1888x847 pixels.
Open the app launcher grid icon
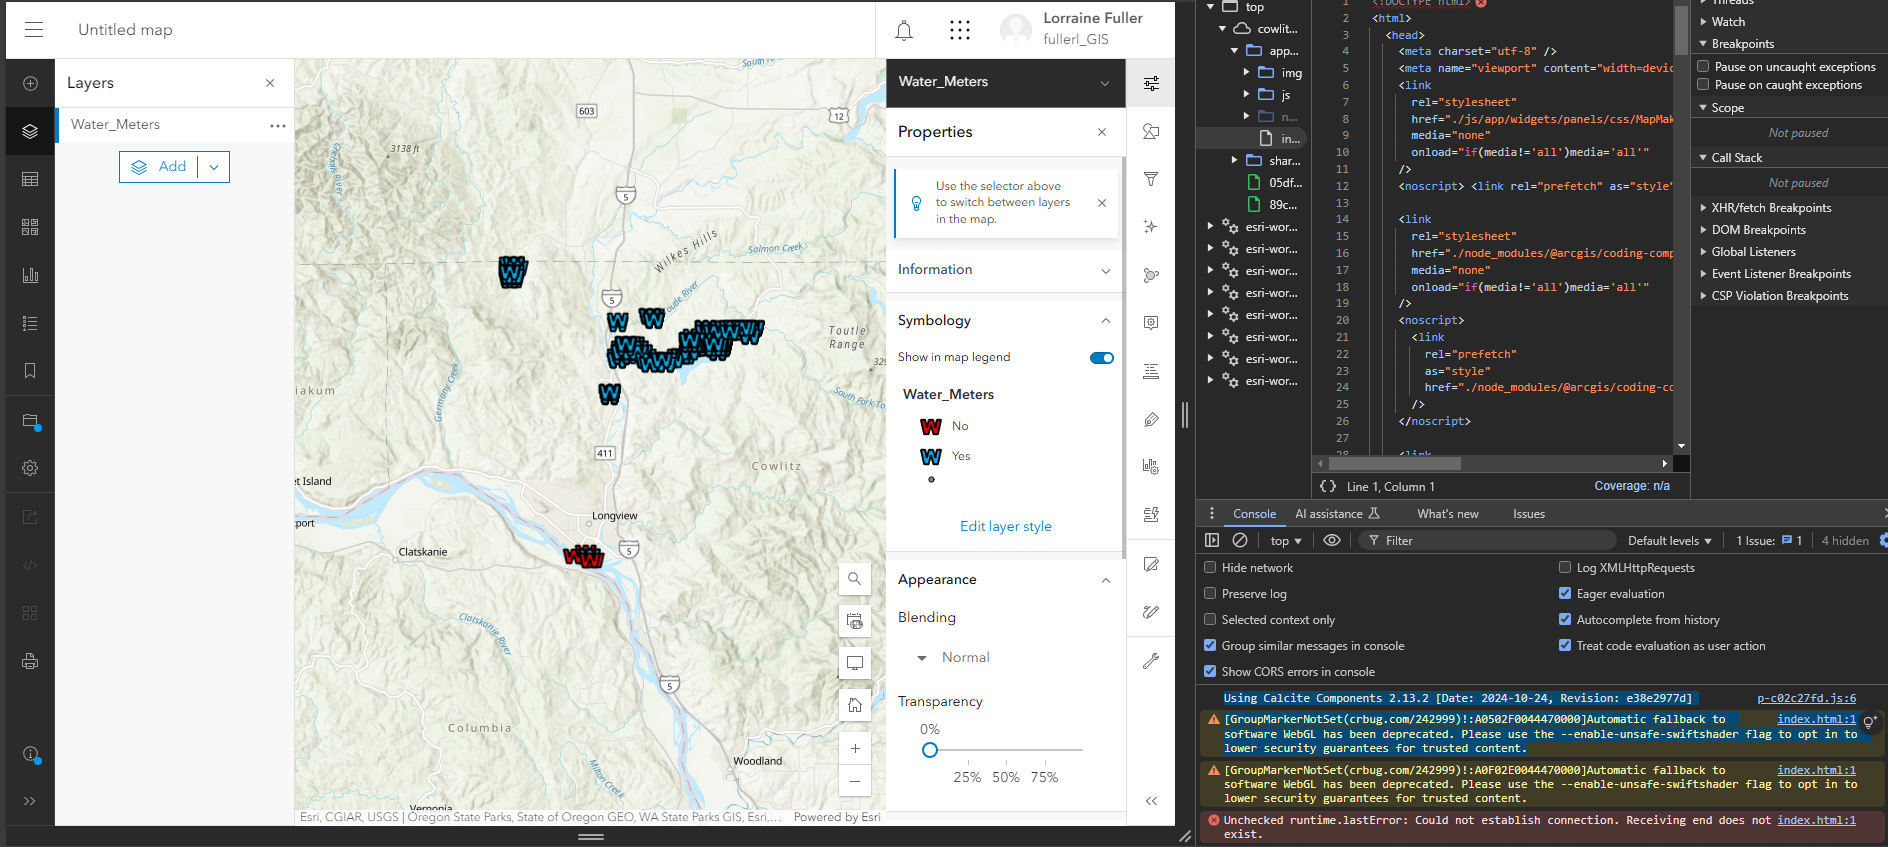pyautogui.click(x=960, y=30)
